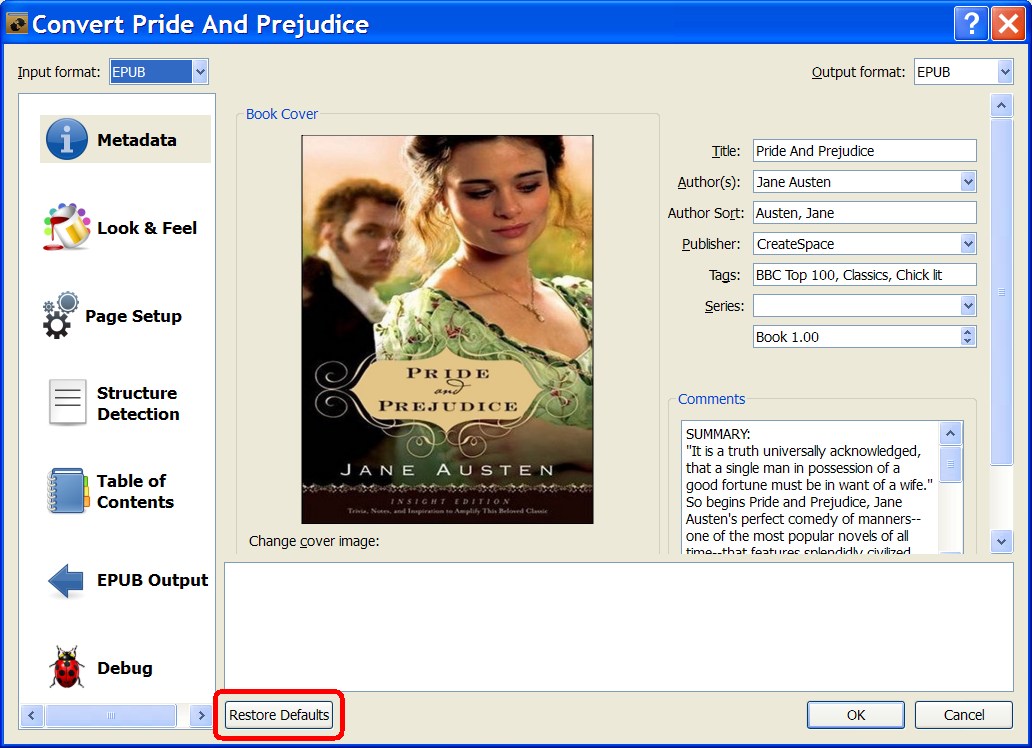
Task: Click the 'Book Cover' group label
Action: click(x=282, y=114)
